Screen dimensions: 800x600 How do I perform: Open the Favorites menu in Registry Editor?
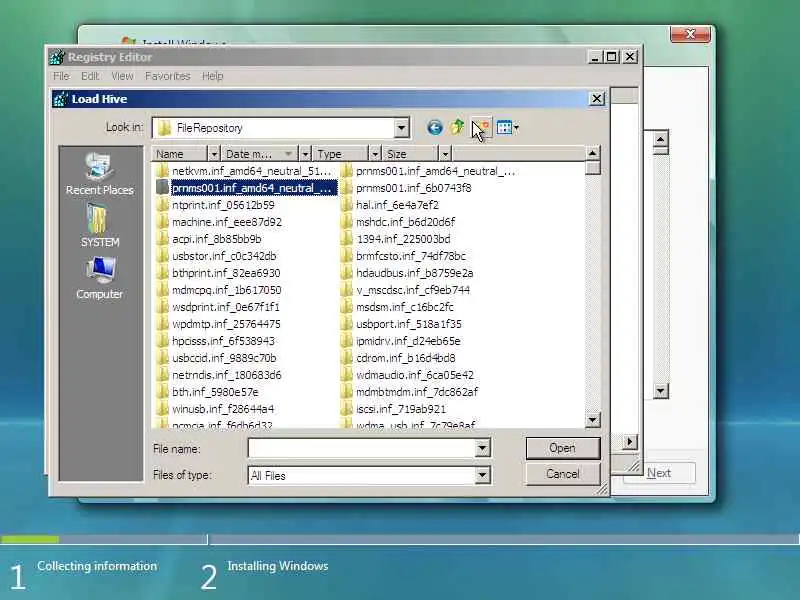pyautogui.click(x=167, y=76)
